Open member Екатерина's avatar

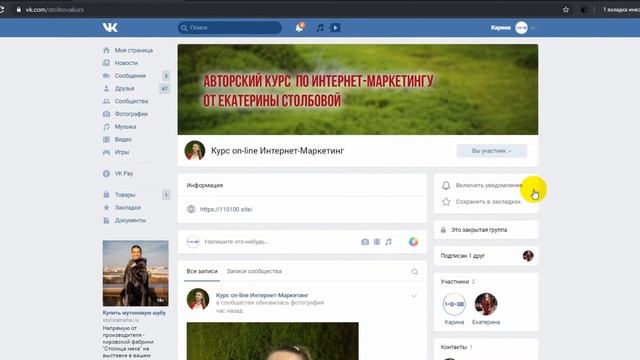point(486,304)
